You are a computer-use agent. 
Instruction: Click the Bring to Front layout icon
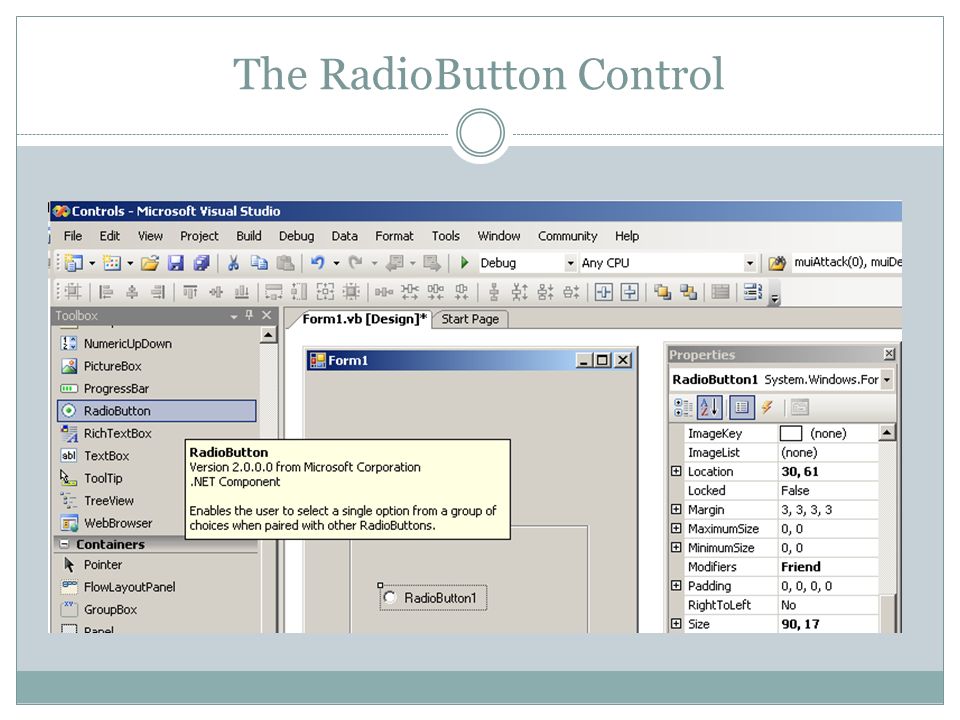[x=662, y=292]
